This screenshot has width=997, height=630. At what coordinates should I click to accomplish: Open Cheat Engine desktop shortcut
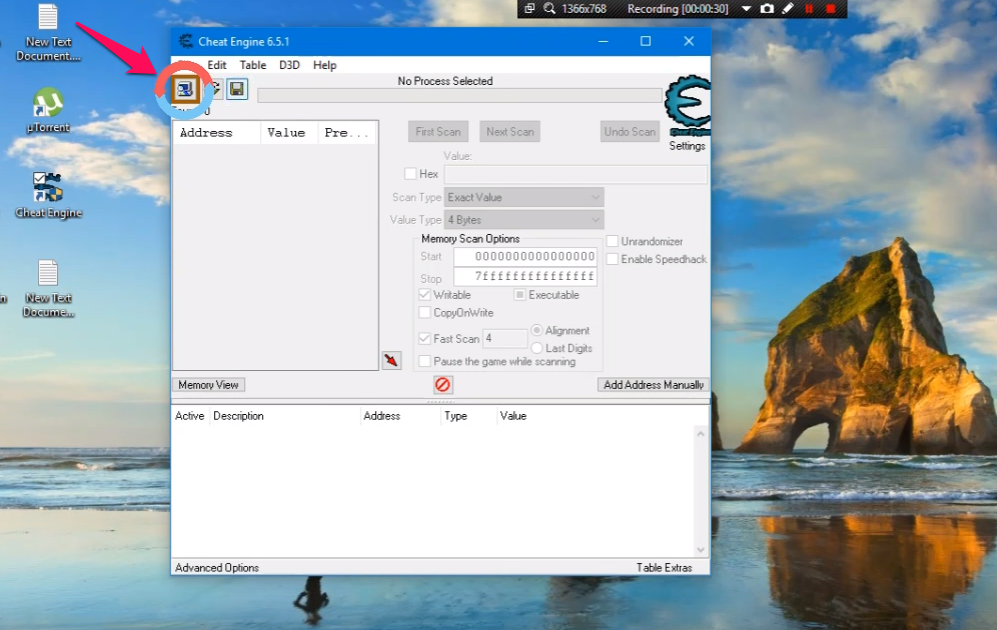[48, 195]
